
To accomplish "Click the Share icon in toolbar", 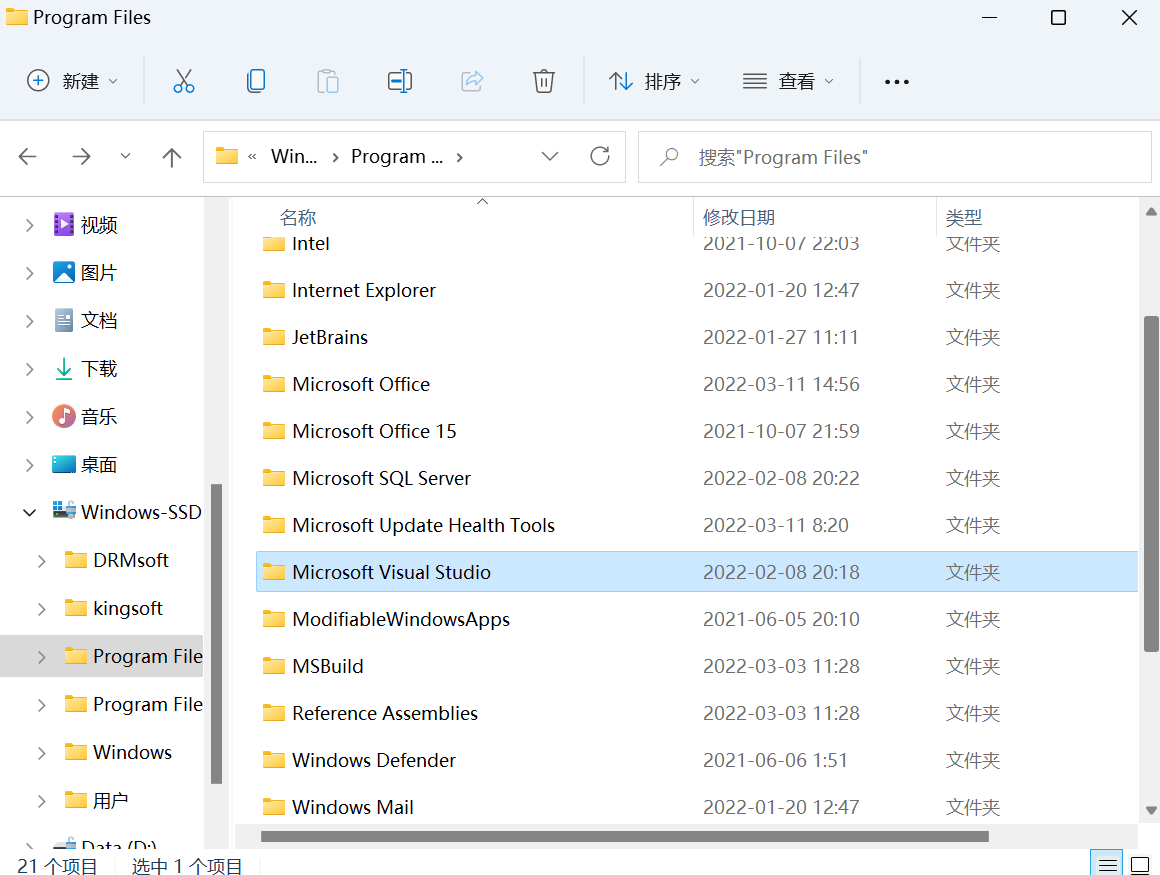I will [472, 81].
